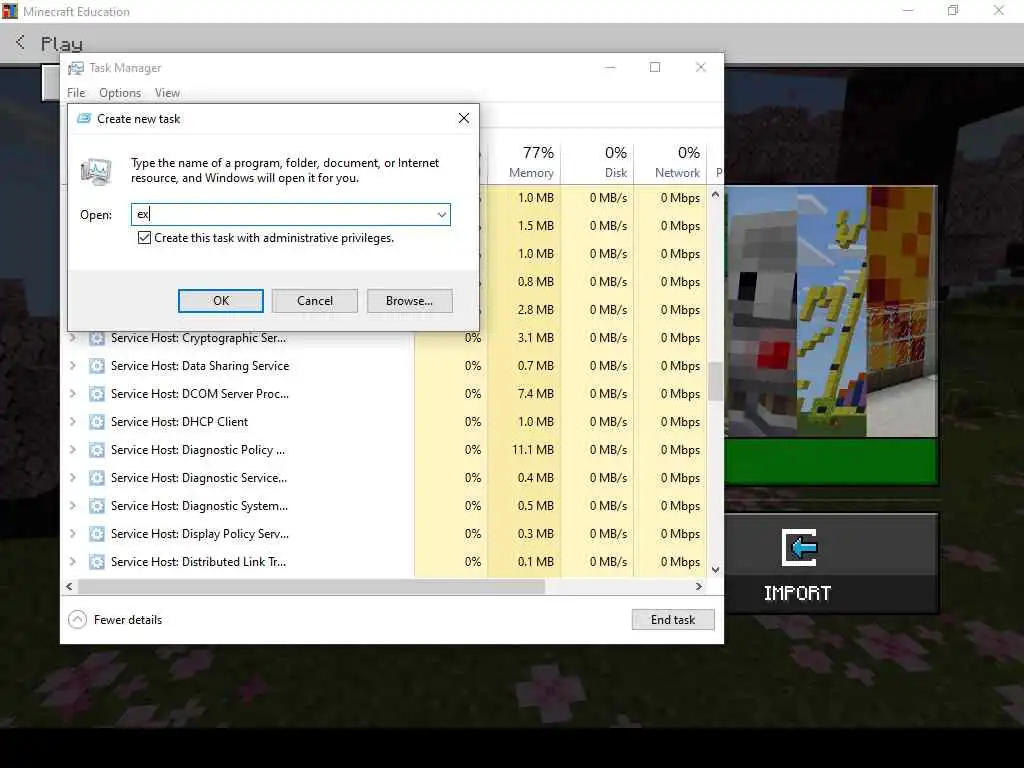Expand Service Host: Distributed Link Tracking row
Viewport: 1024px width, 768px height.
[72, 562]
